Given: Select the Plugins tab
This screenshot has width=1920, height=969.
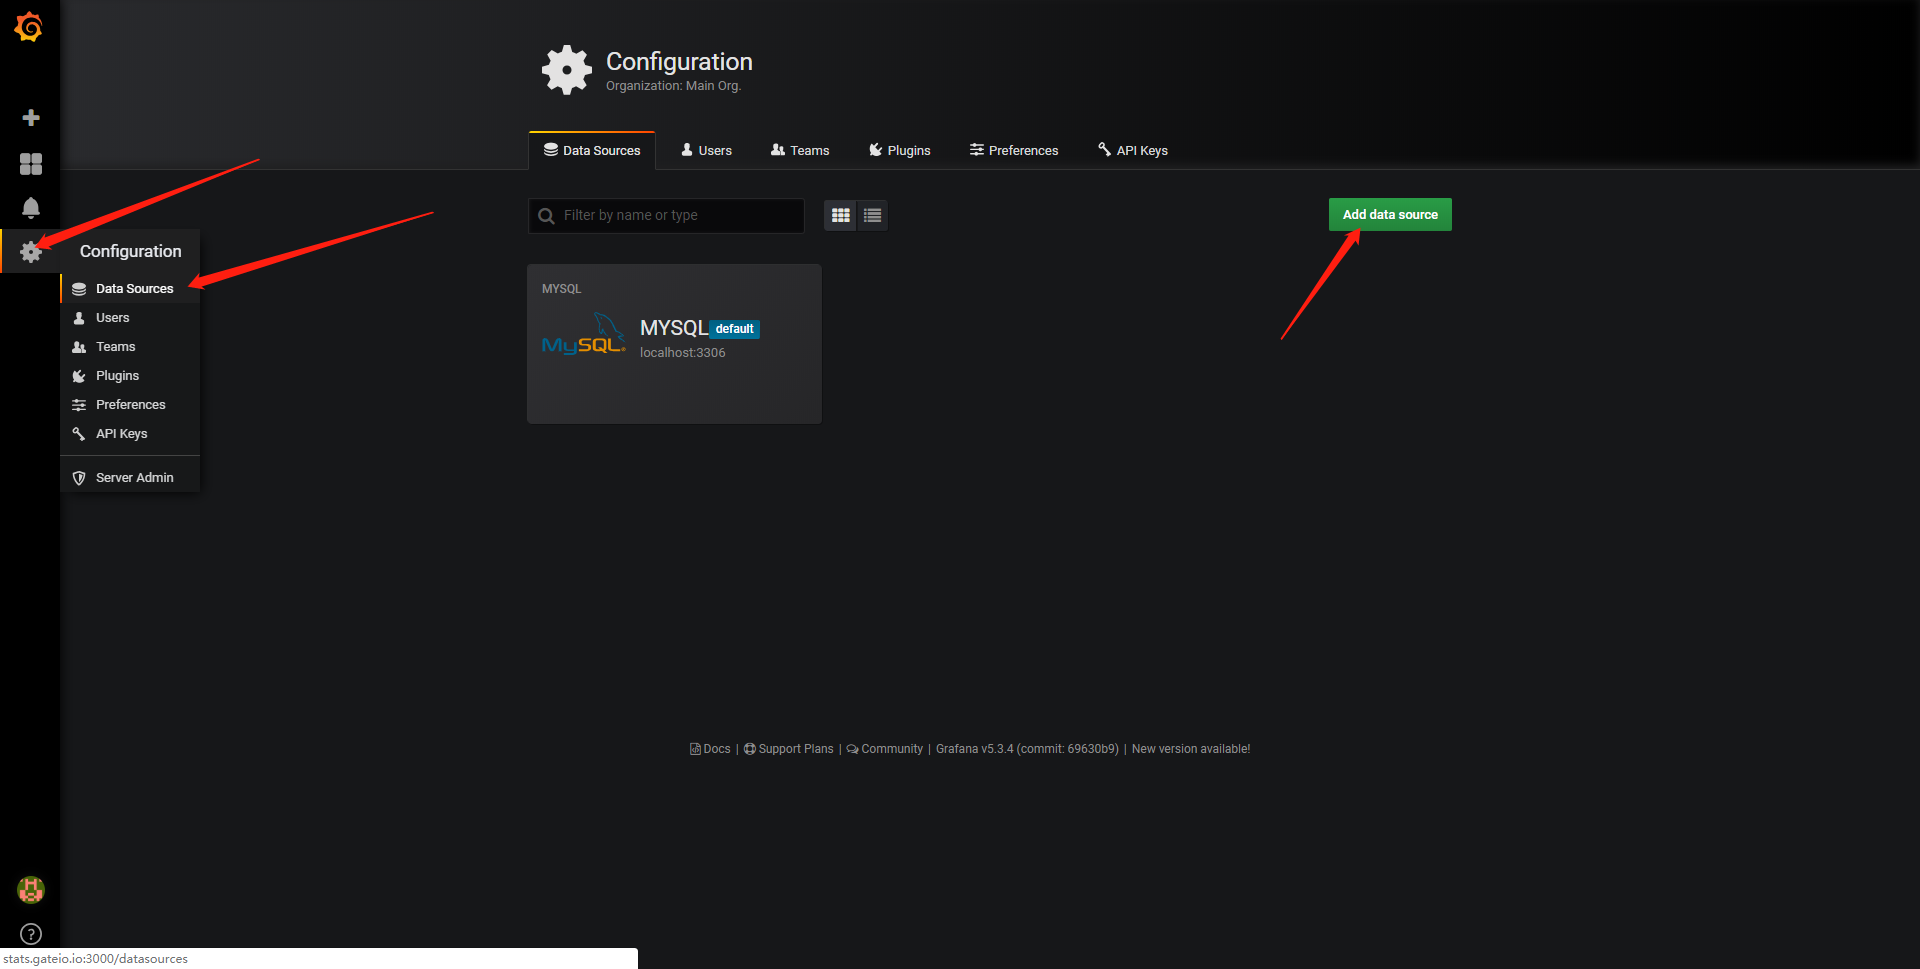Looking at the screenshot, I should click(900, 150).
